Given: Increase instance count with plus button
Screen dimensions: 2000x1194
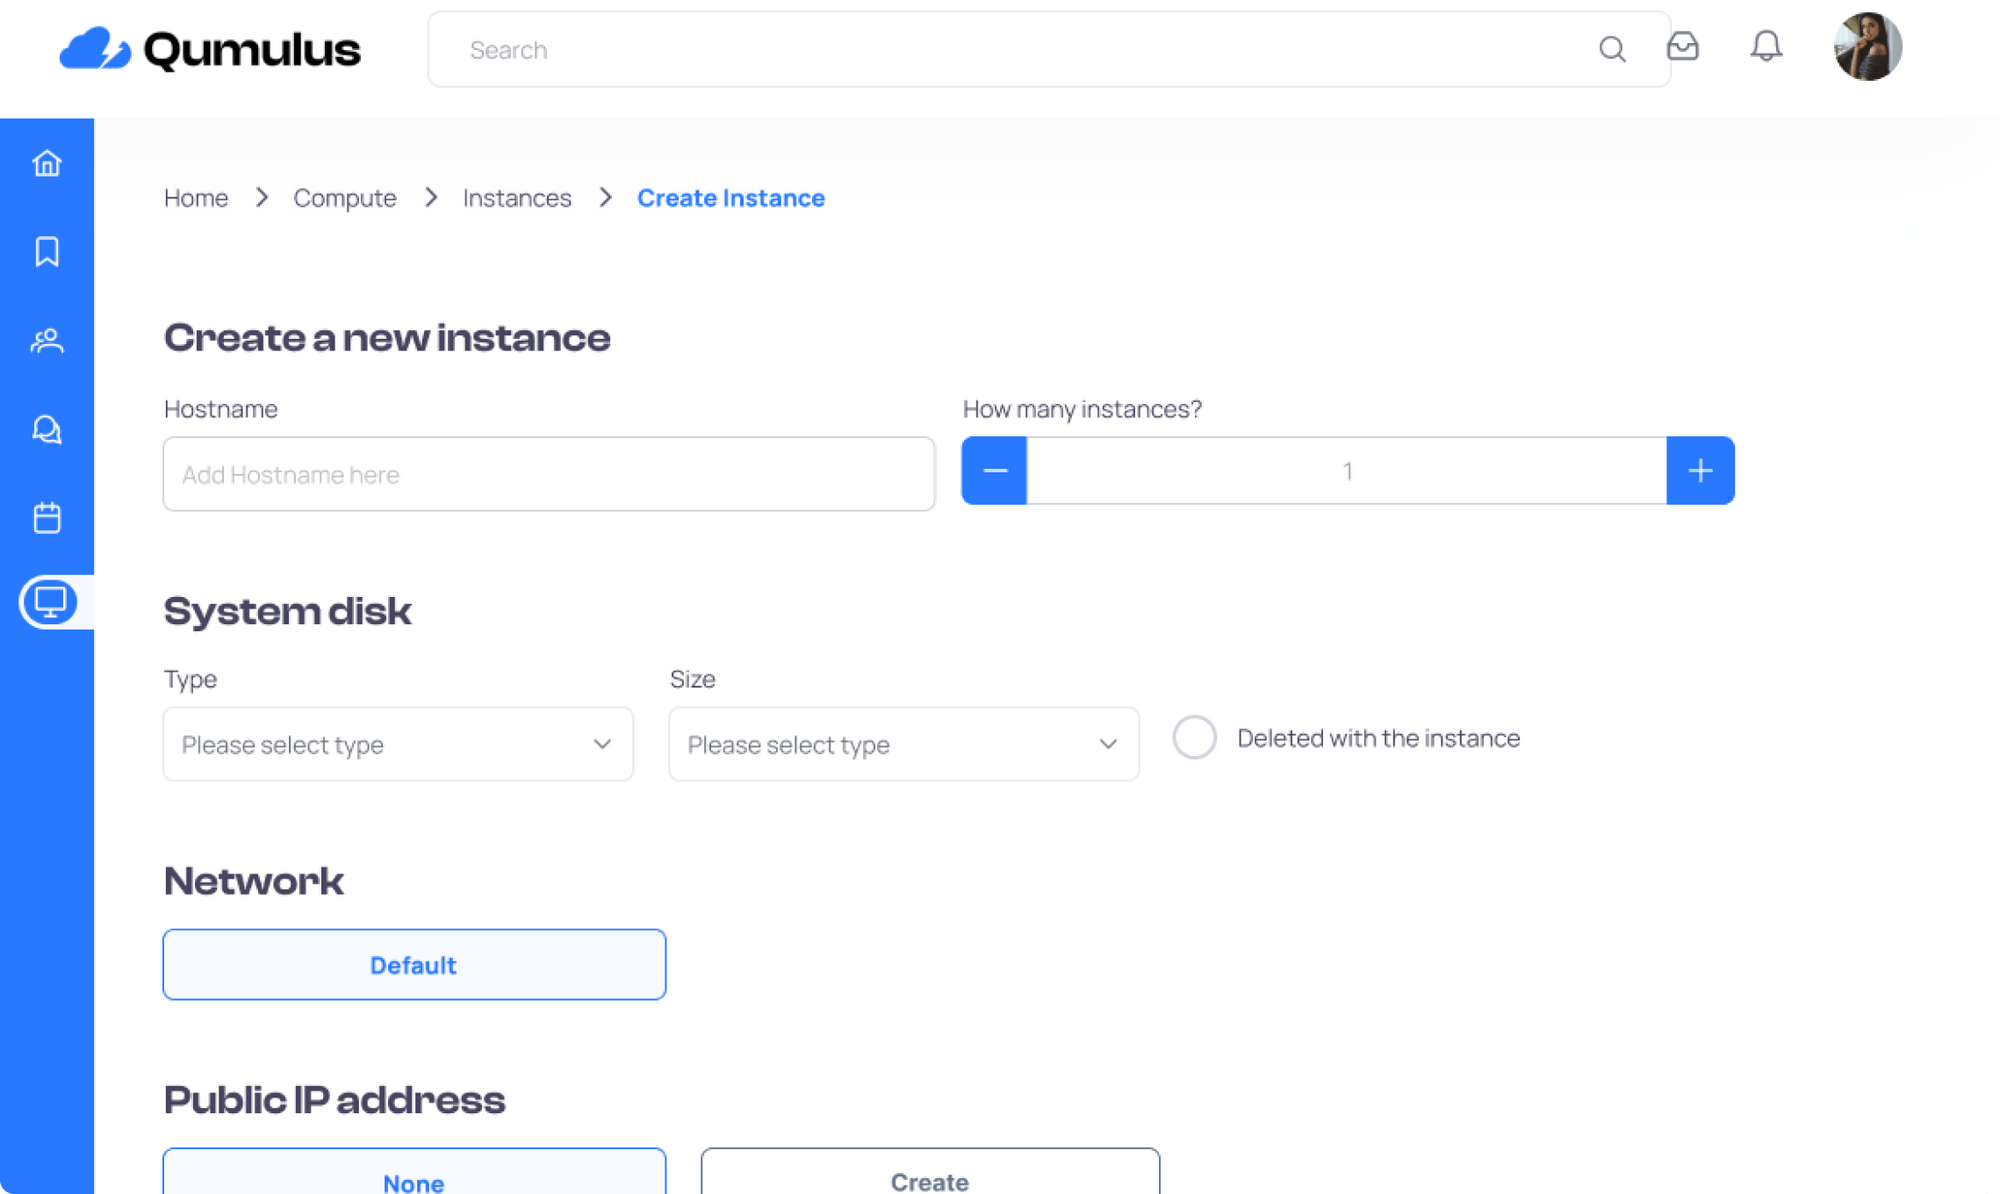Looking at the screenshot, I should click(x=1700, y=470).
